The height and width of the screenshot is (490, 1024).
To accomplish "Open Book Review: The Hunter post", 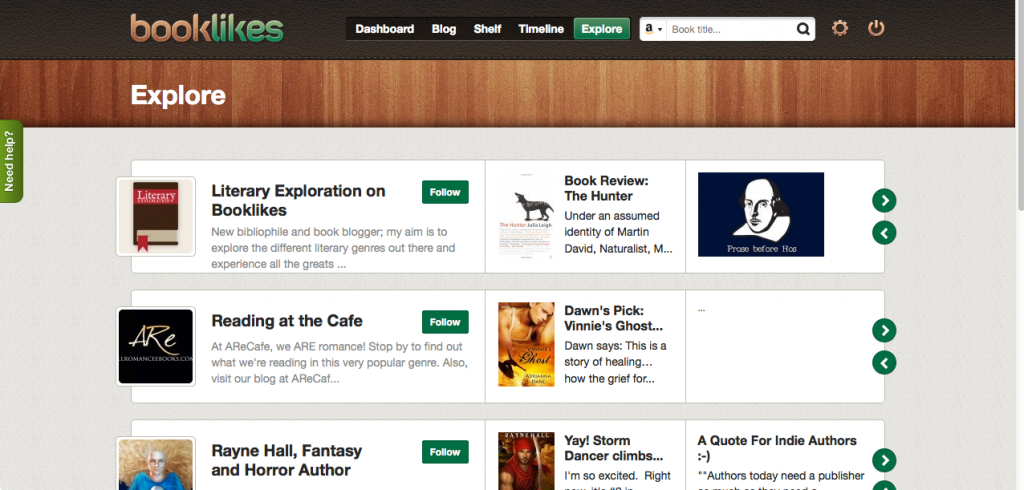I will [x=607, y=188].
